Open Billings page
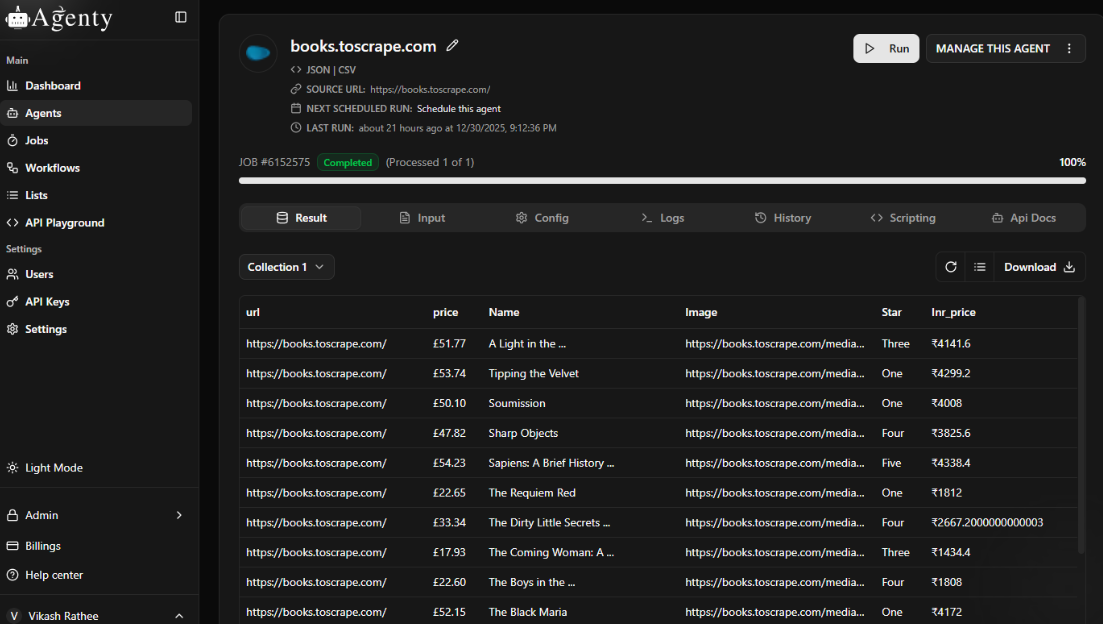 click(x=42, y=546)
